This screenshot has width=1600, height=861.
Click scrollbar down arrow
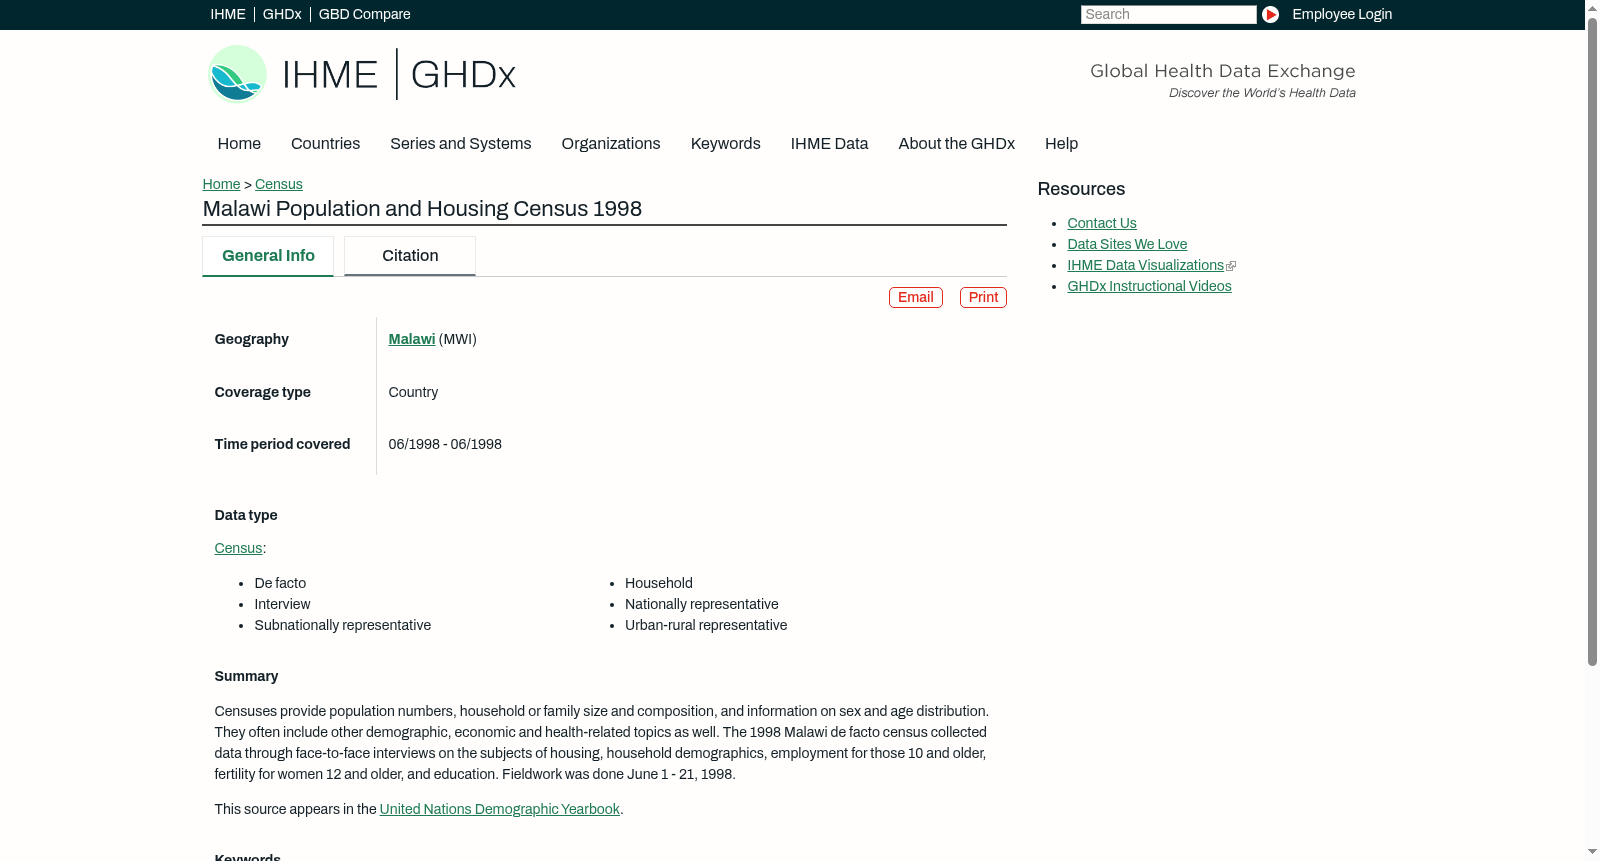pyautogui.click(x=1592, y=853)
